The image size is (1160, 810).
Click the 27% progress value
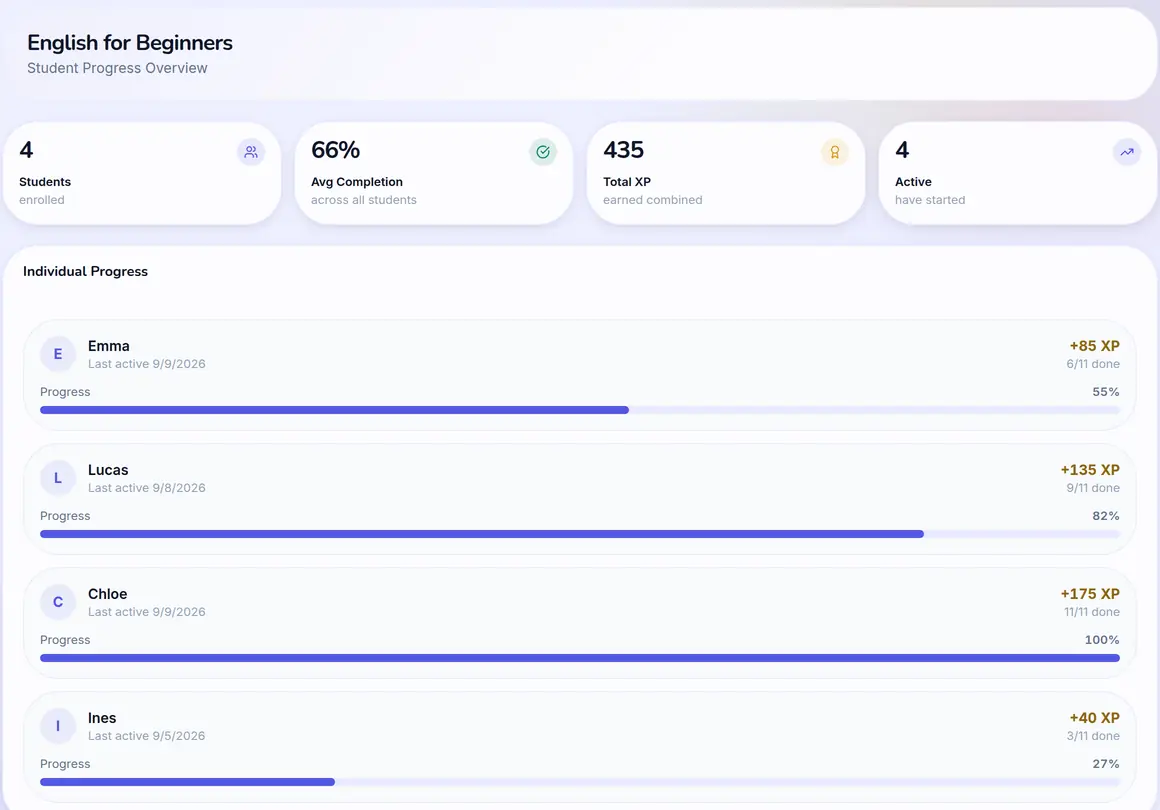click(1106, 764)
